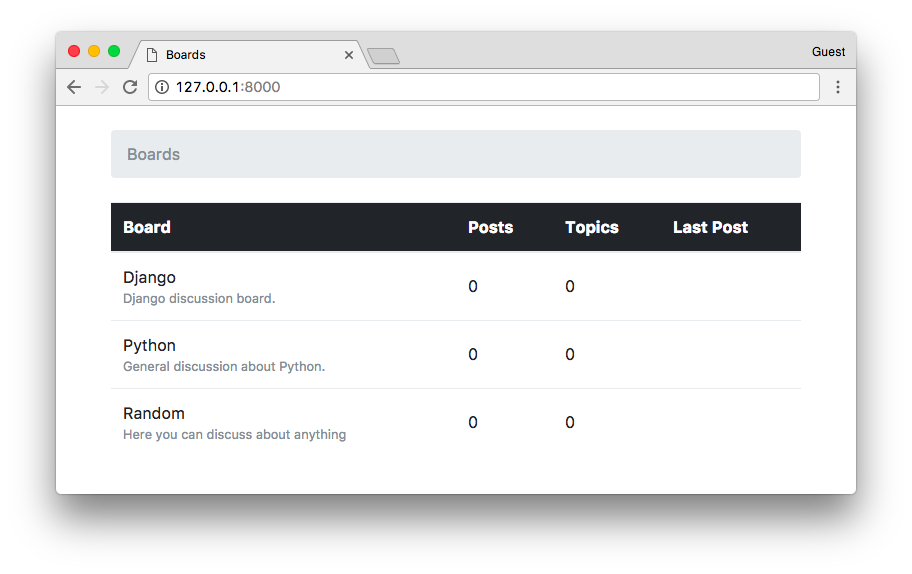Click the page icon on the Boards tab
Screen dimensions: 912x574
(x=152, y=55)
